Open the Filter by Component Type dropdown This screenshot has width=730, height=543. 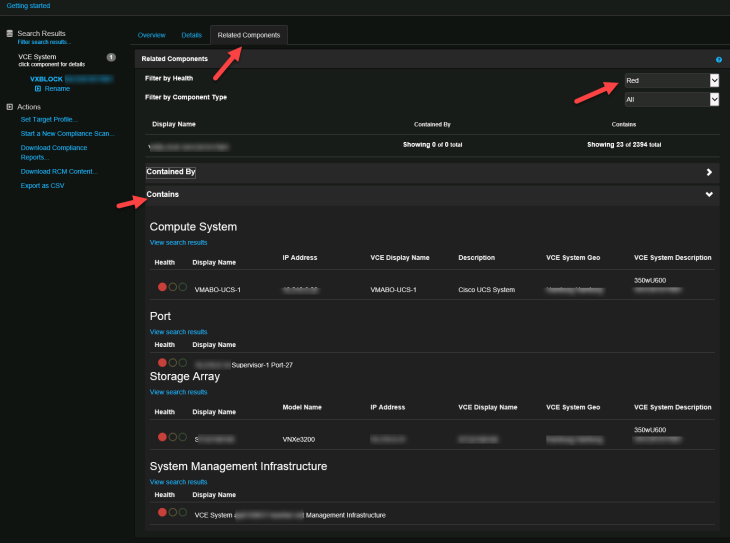point(672,99)
